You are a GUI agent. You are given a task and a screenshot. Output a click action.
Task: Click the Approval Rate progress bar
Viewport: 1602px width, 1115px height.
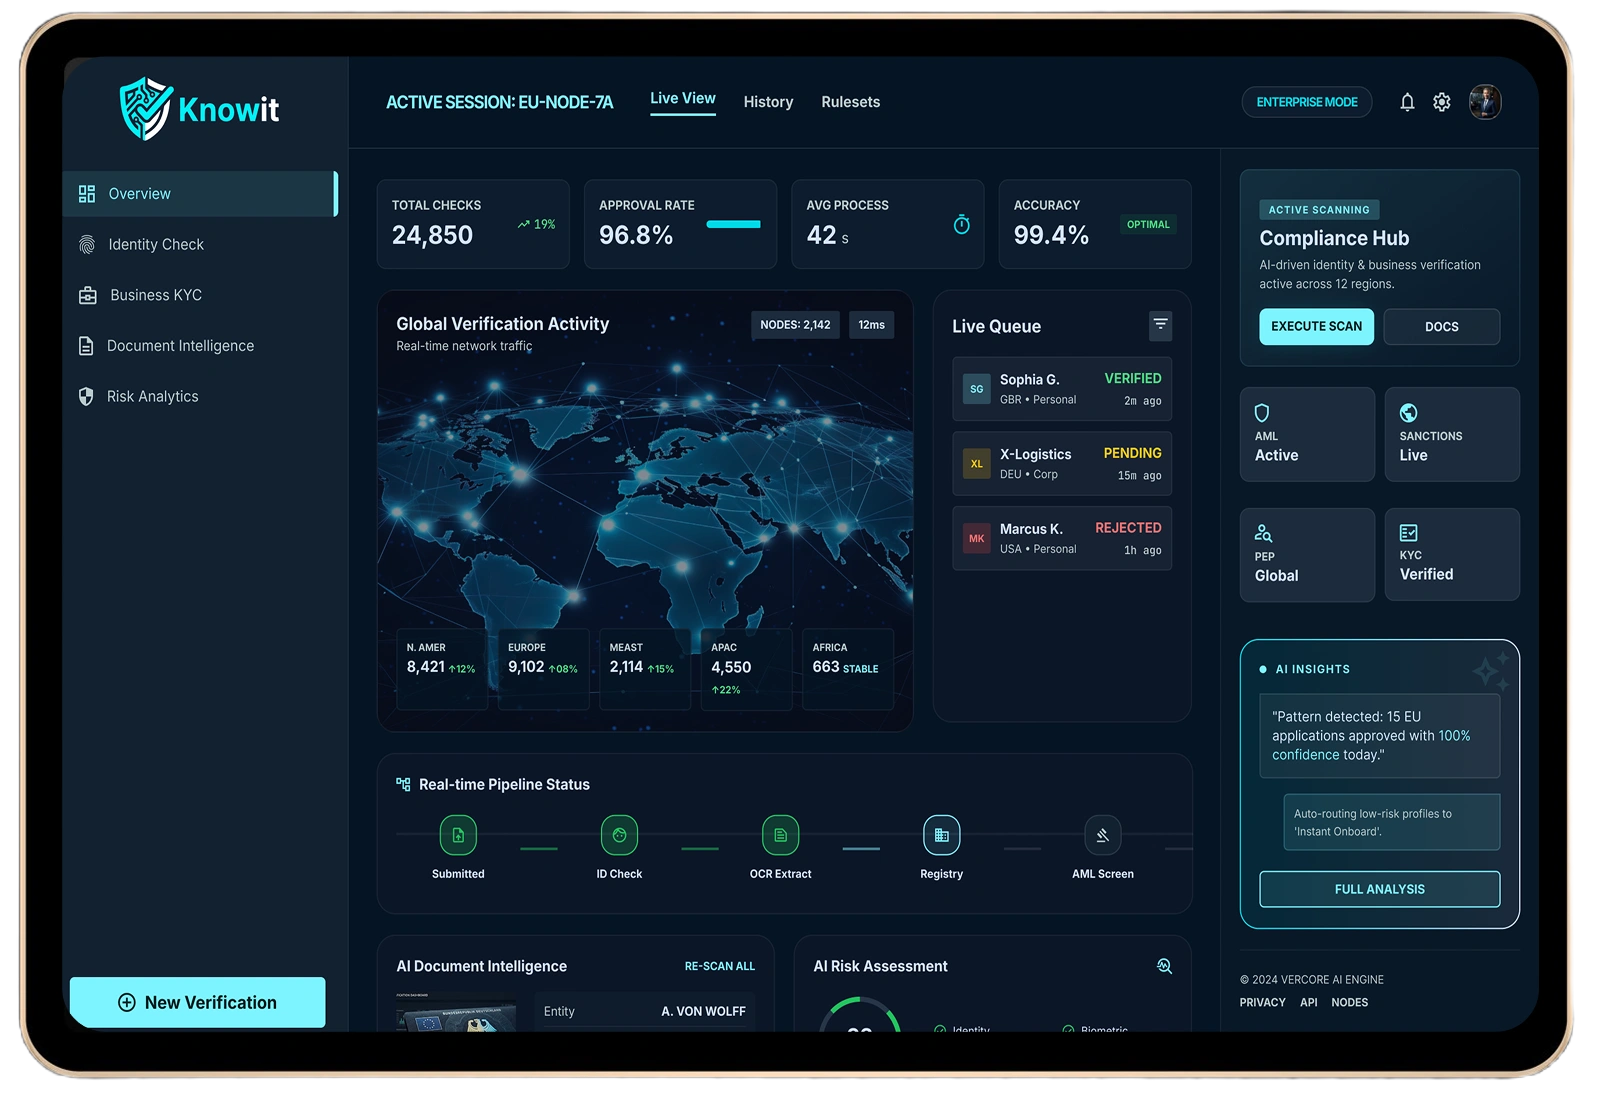click(x=733, y=224)
